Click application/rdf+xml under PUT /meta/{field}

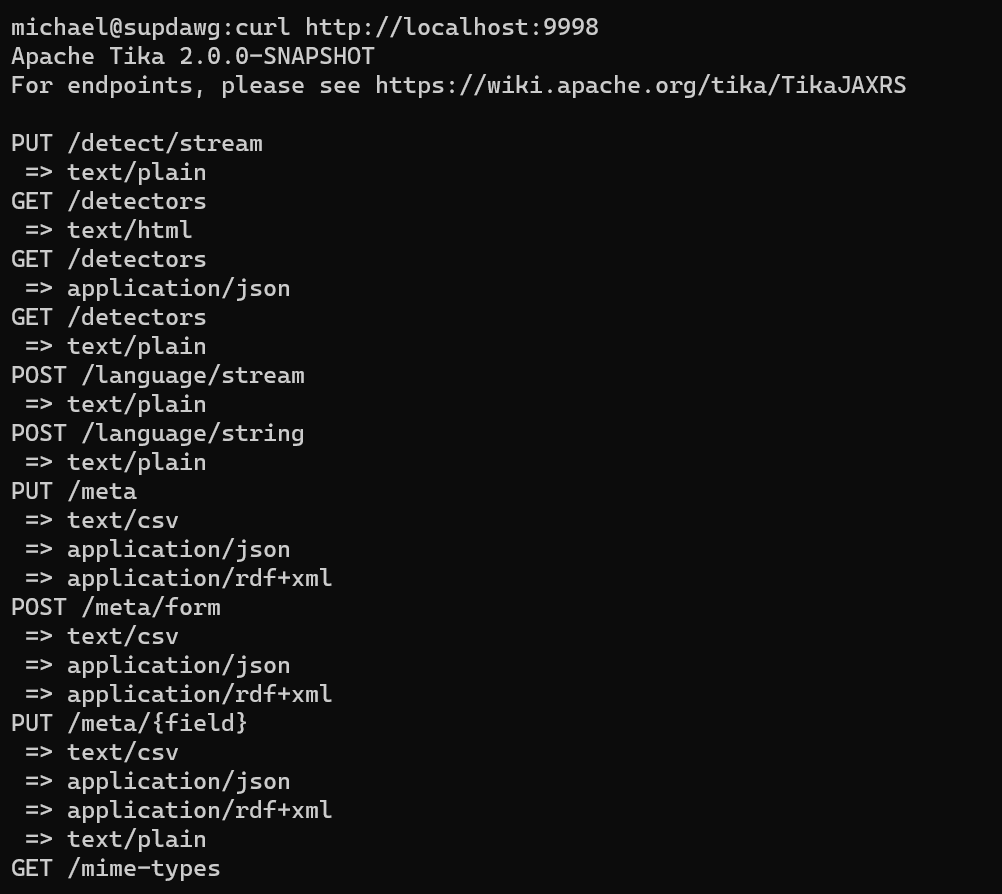(199, 810)
